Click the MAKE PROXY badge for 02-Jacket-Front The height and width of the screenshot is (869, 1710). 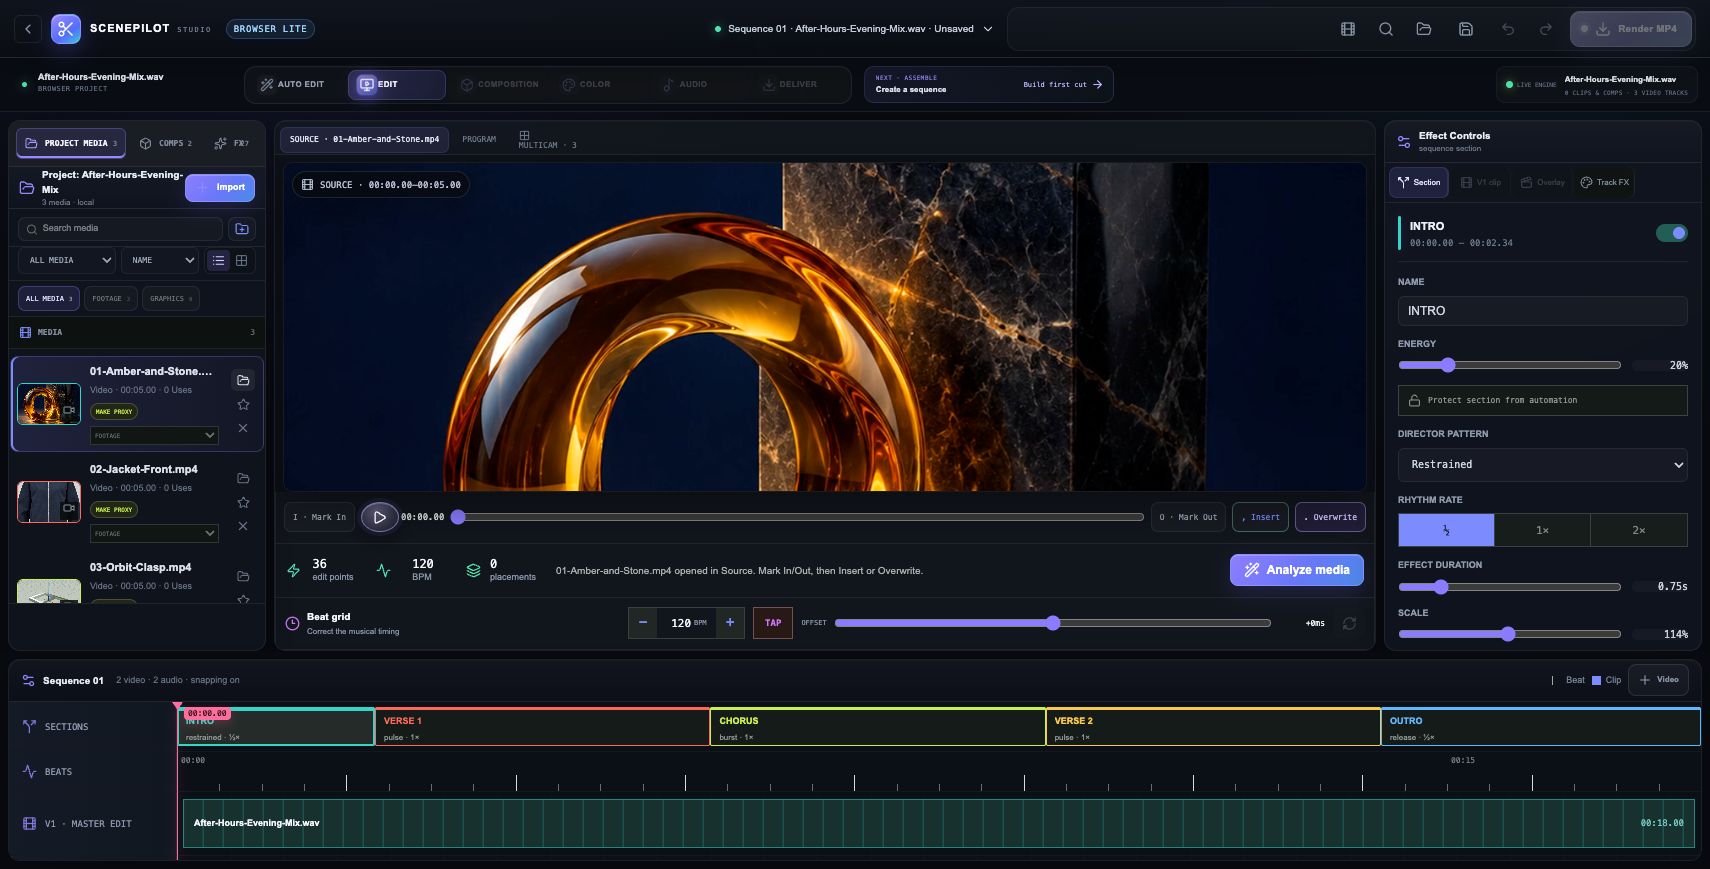tap(113, 509)
